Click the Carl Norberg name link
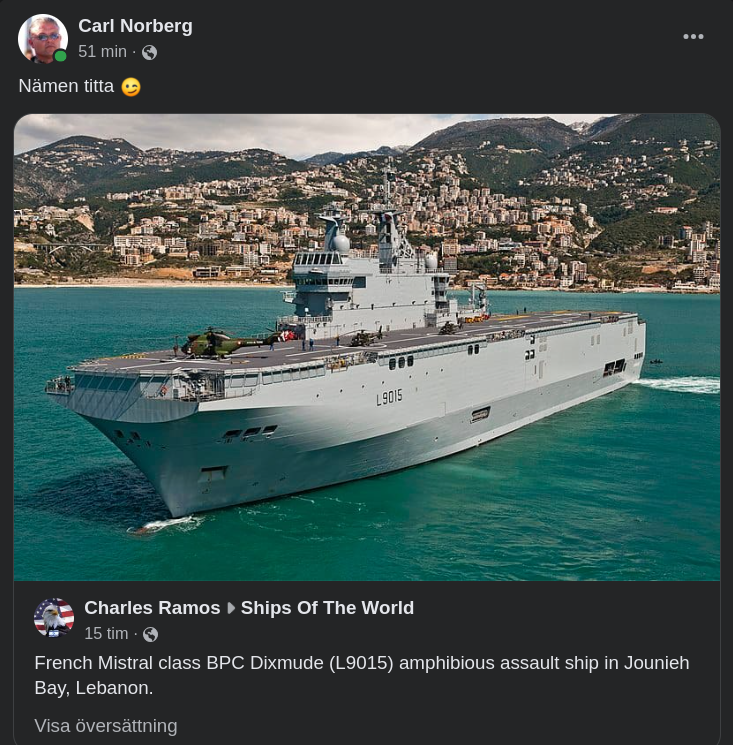The image size is (733, 745). (135, 26)
